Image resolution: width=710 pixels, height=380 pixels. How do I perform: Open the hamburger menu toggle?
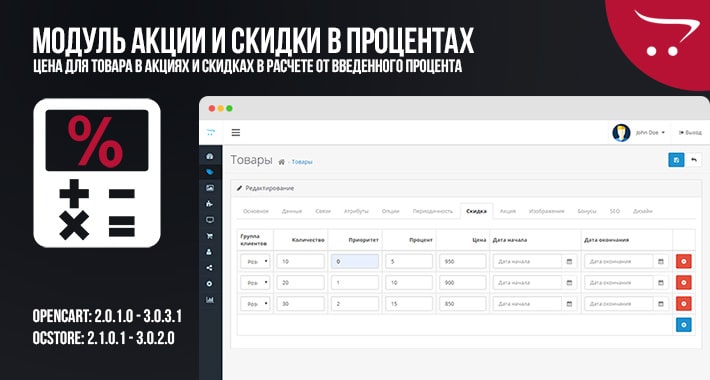[235, 133]
